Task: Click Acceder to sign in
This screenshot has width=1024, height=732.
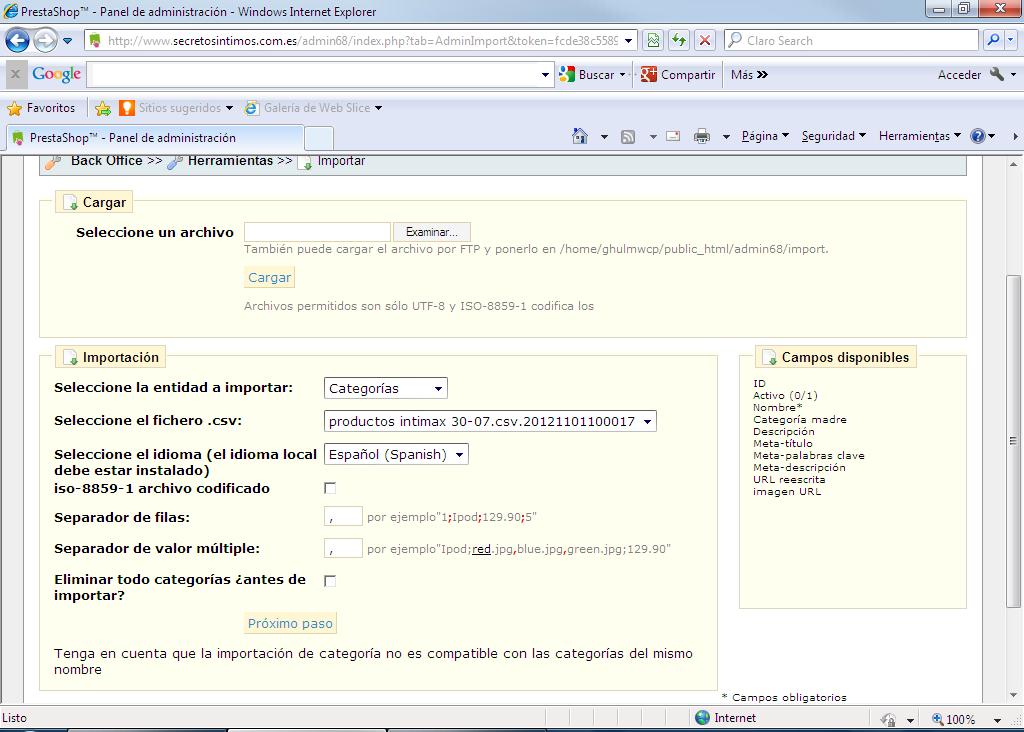Action: [959, 74]
